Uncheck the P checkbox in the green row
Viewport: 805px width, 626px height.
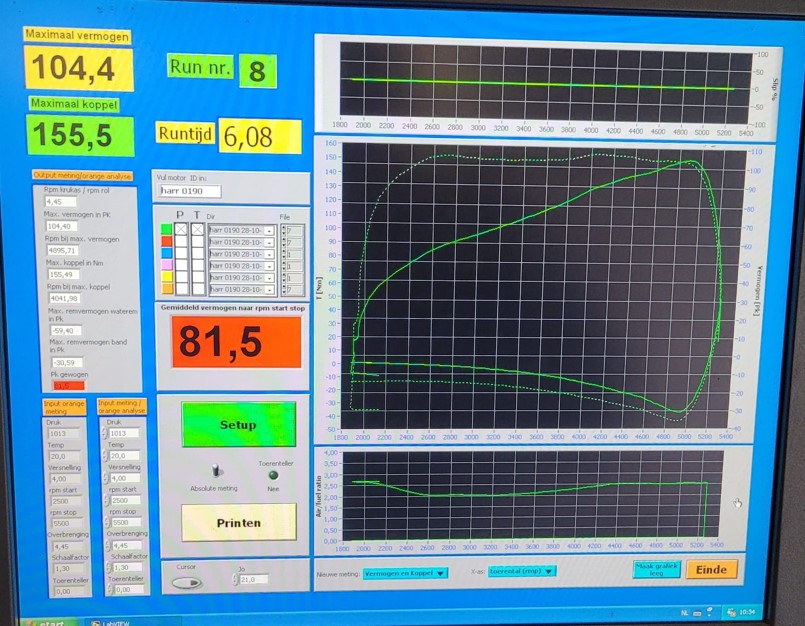click(x=181, y=230)
